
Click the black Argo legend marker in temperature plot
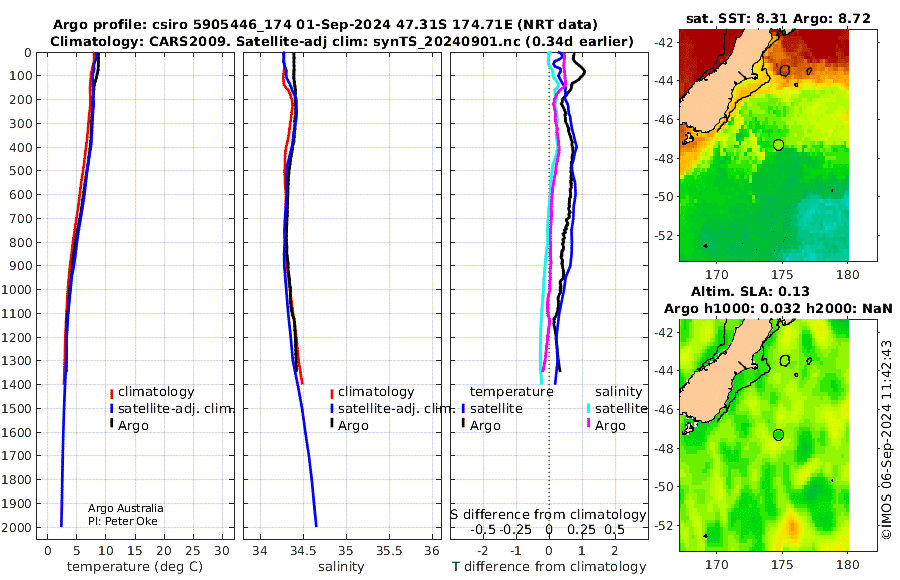[x=111, y=424]
